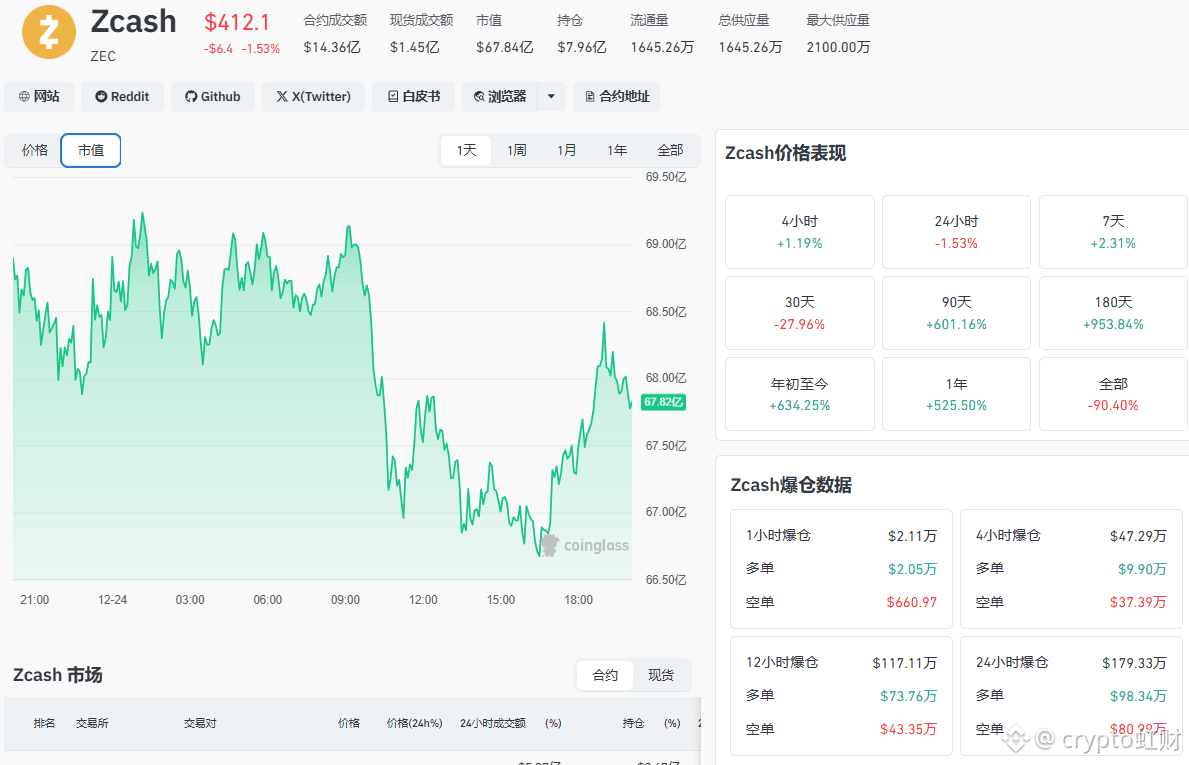Screen dimensions: 1189x765
Task: Open the 浏览器 explorer button
Action: pos(500,96)
